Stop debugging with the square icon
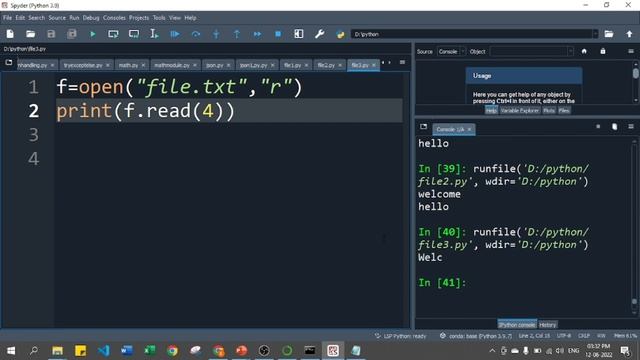This screenshot has width=640, height=360. coord(278,34)
